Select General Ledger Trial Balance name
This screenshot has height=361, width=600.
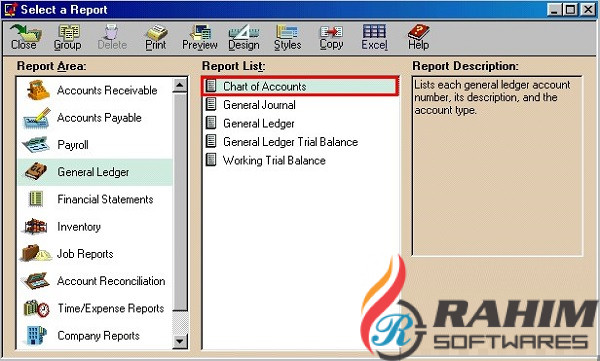pos(290,142)
